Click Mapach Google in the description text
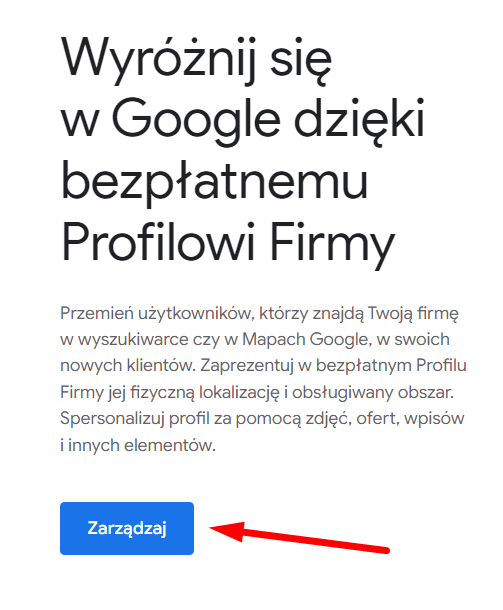The height and width of the screenshot is (610, 503). (305, 340)
